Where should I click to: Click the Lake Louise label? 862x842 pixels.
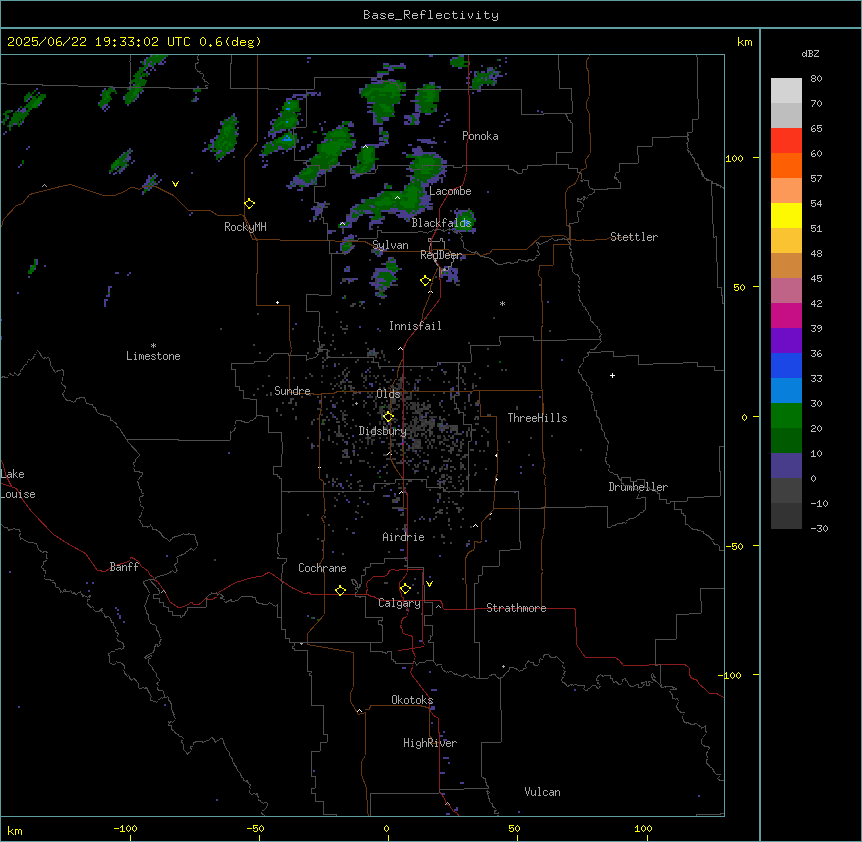18,484
